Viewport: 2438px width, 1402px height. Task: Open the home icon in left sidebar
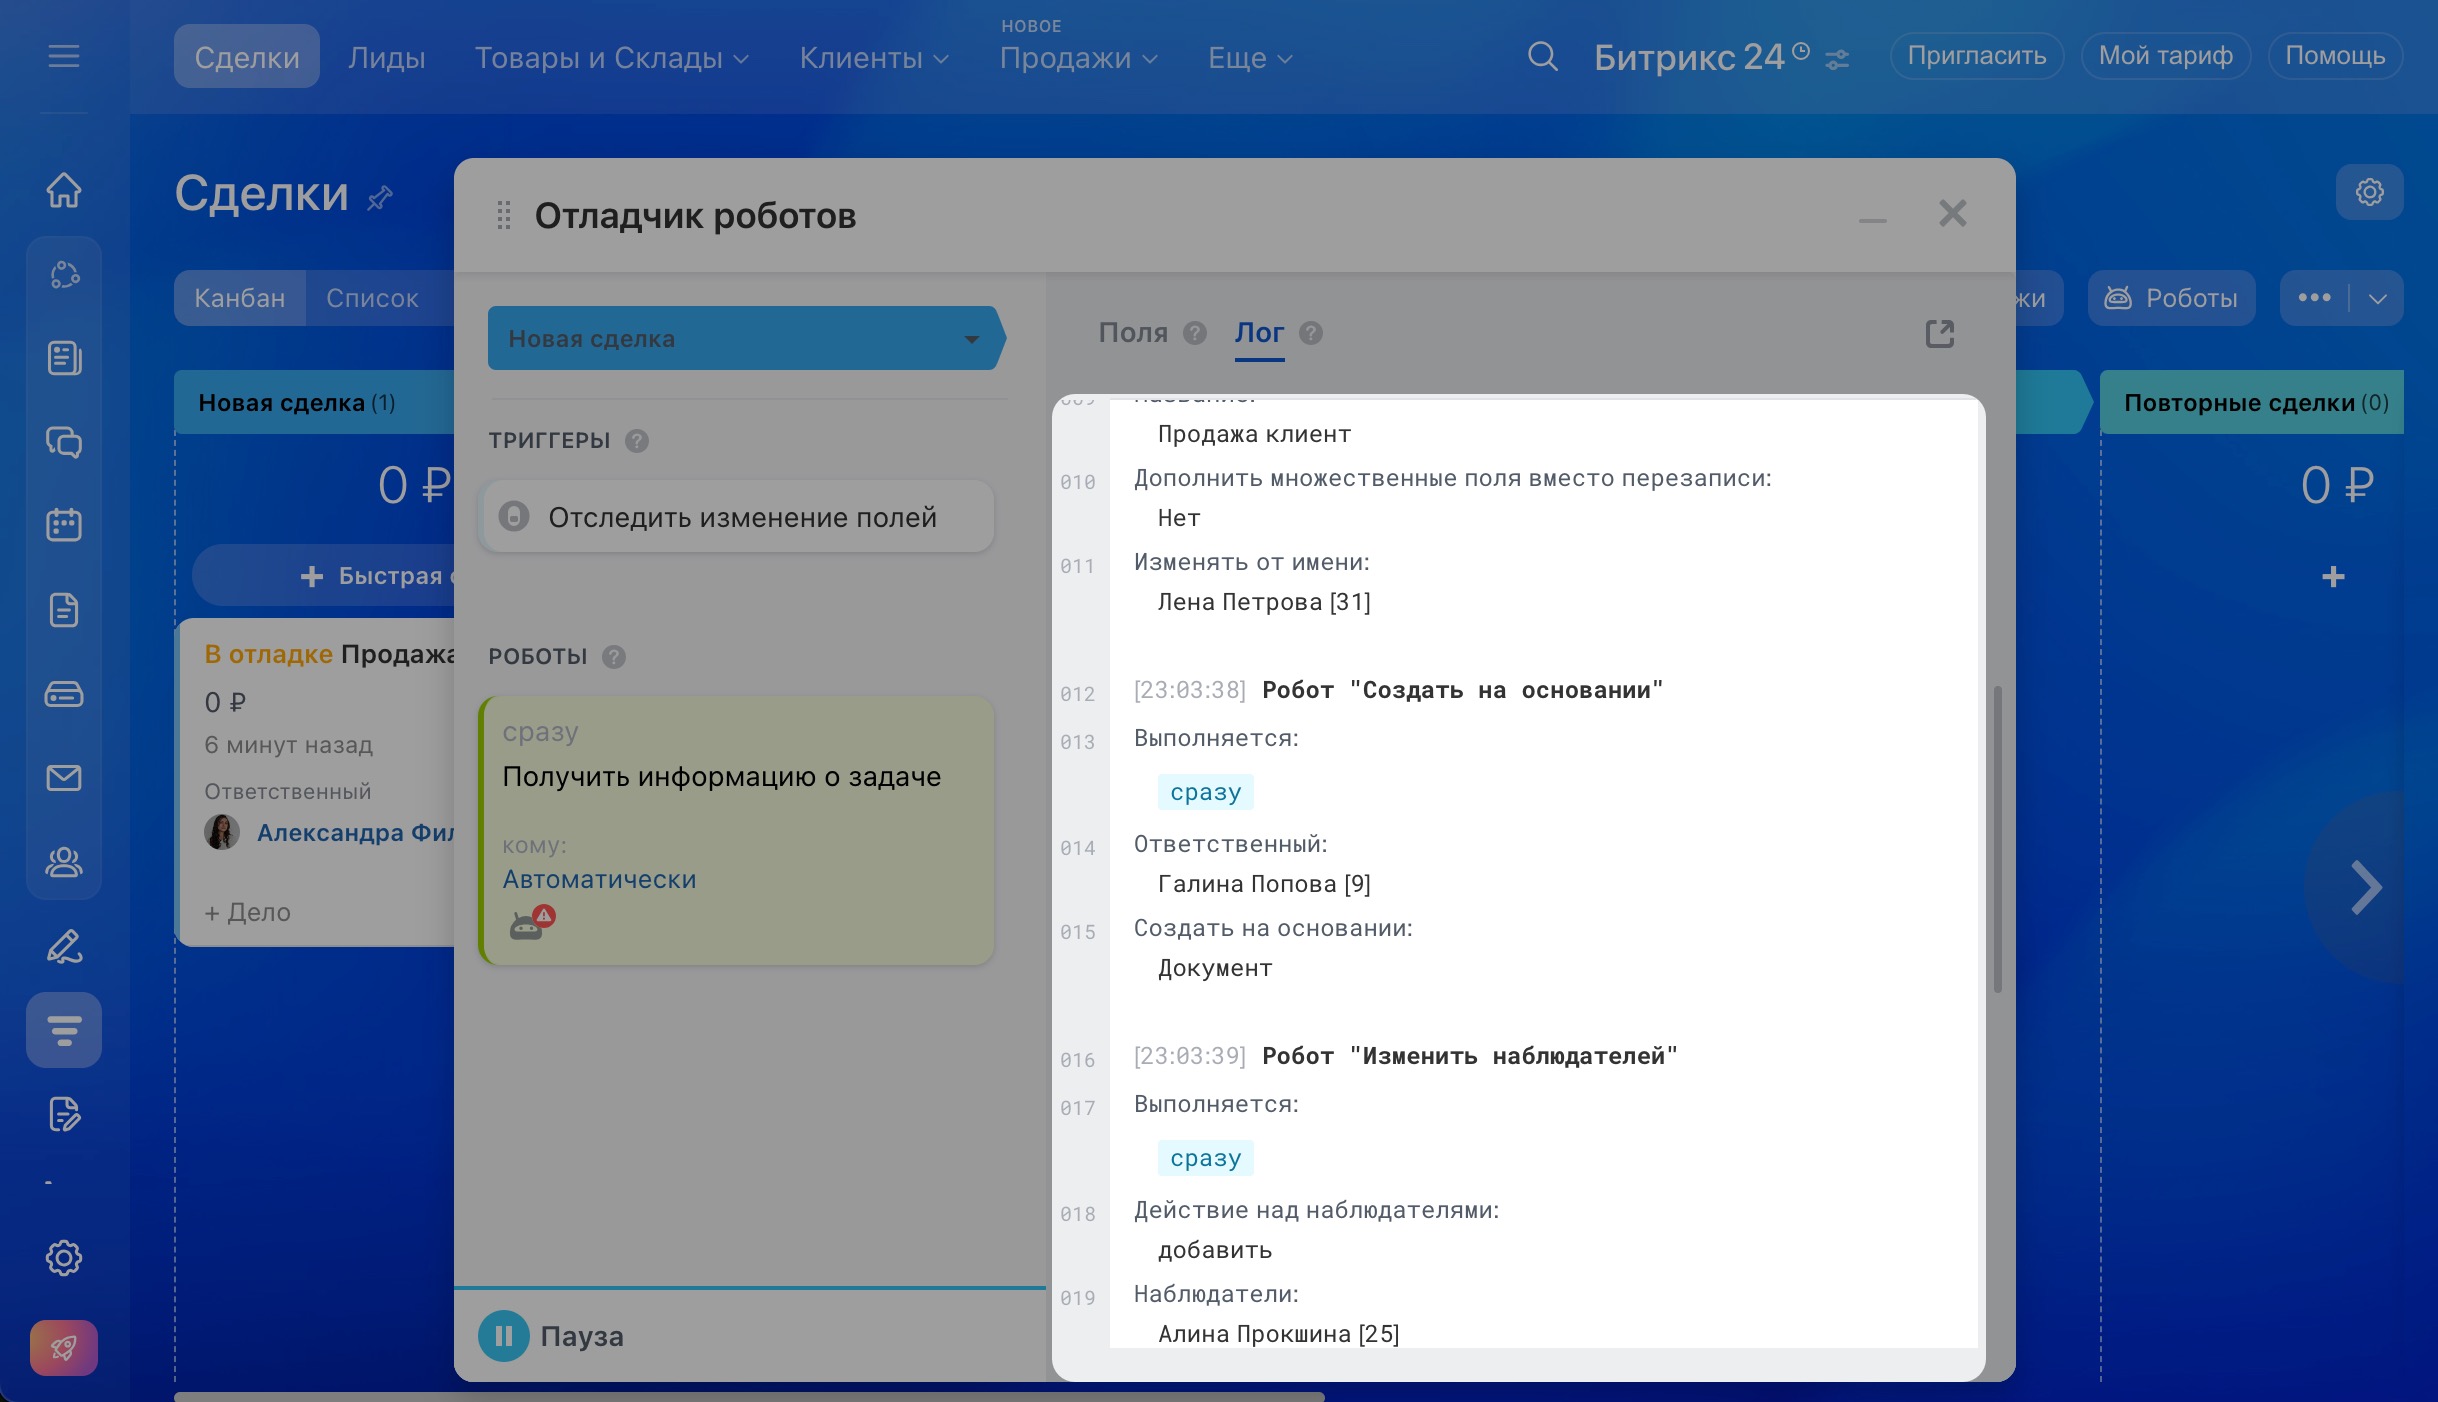[64, 190]
